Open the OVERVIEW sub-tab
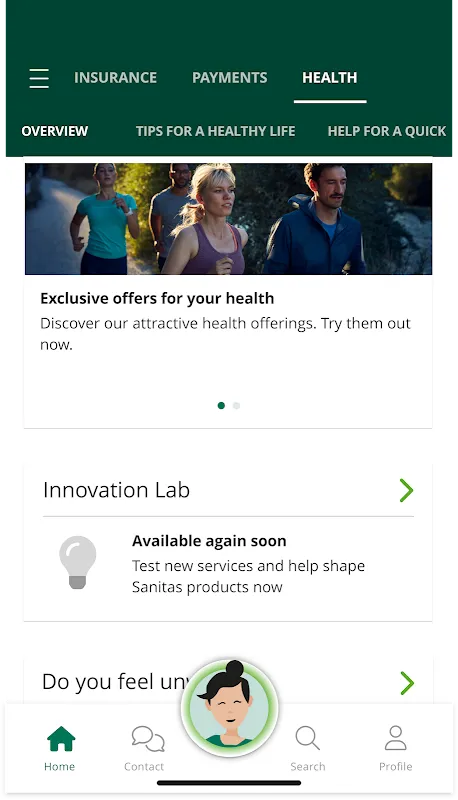Screen dimensions: 458x800 click(x=55, y=131)
